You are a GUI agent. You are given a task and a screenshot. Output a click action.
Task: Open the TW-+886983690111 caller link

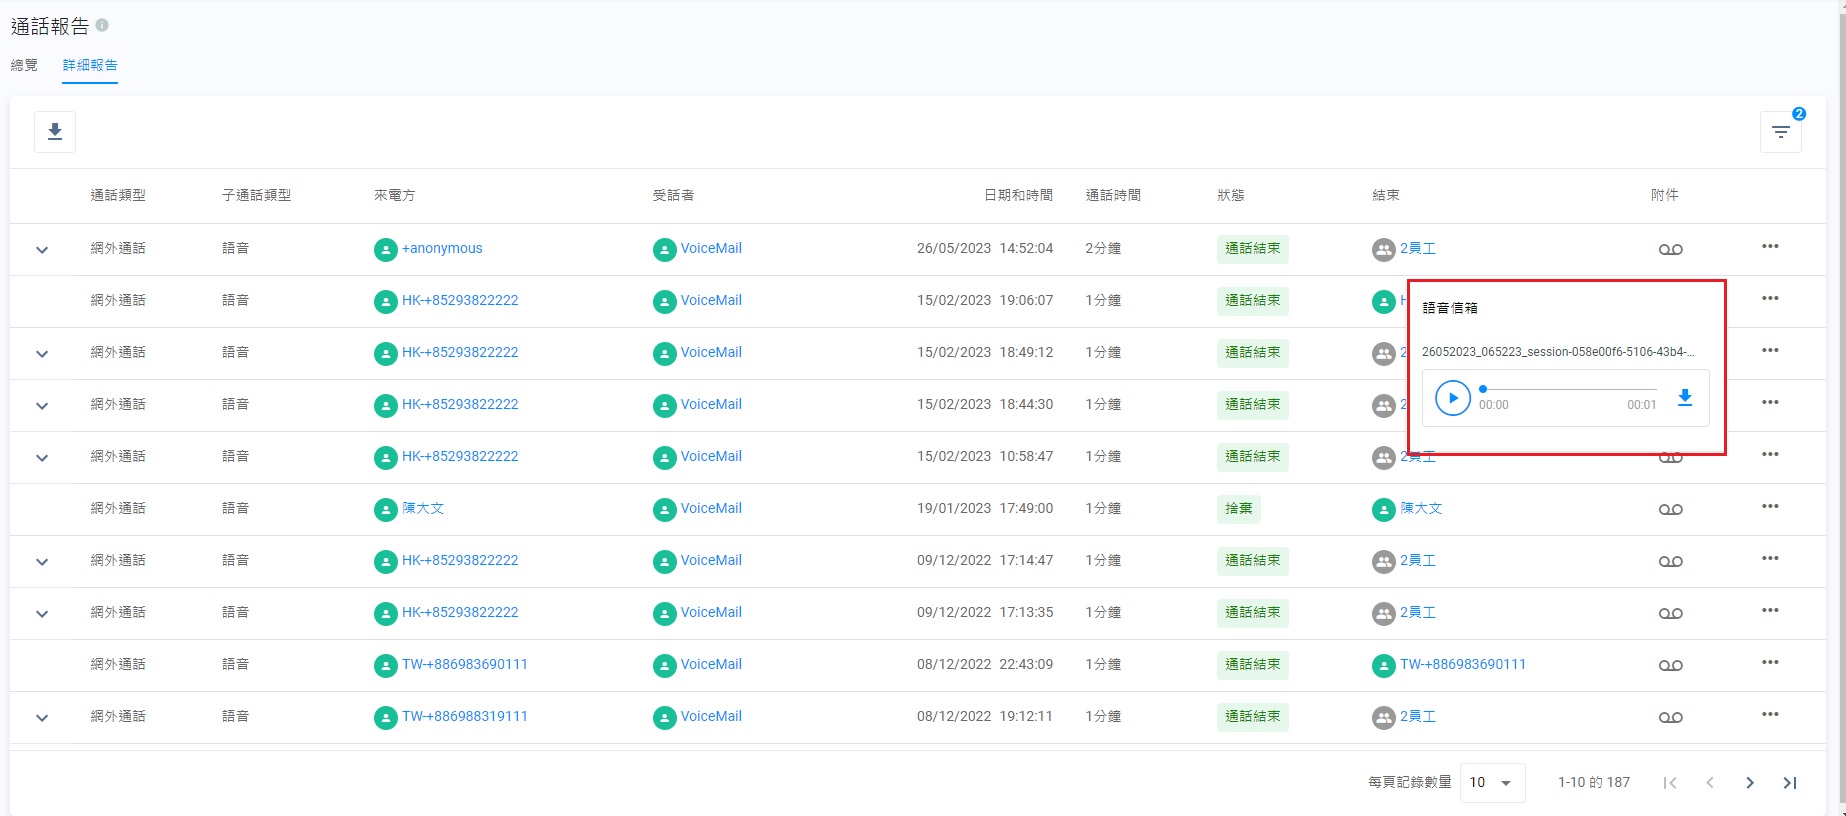(x=464, y=665)
